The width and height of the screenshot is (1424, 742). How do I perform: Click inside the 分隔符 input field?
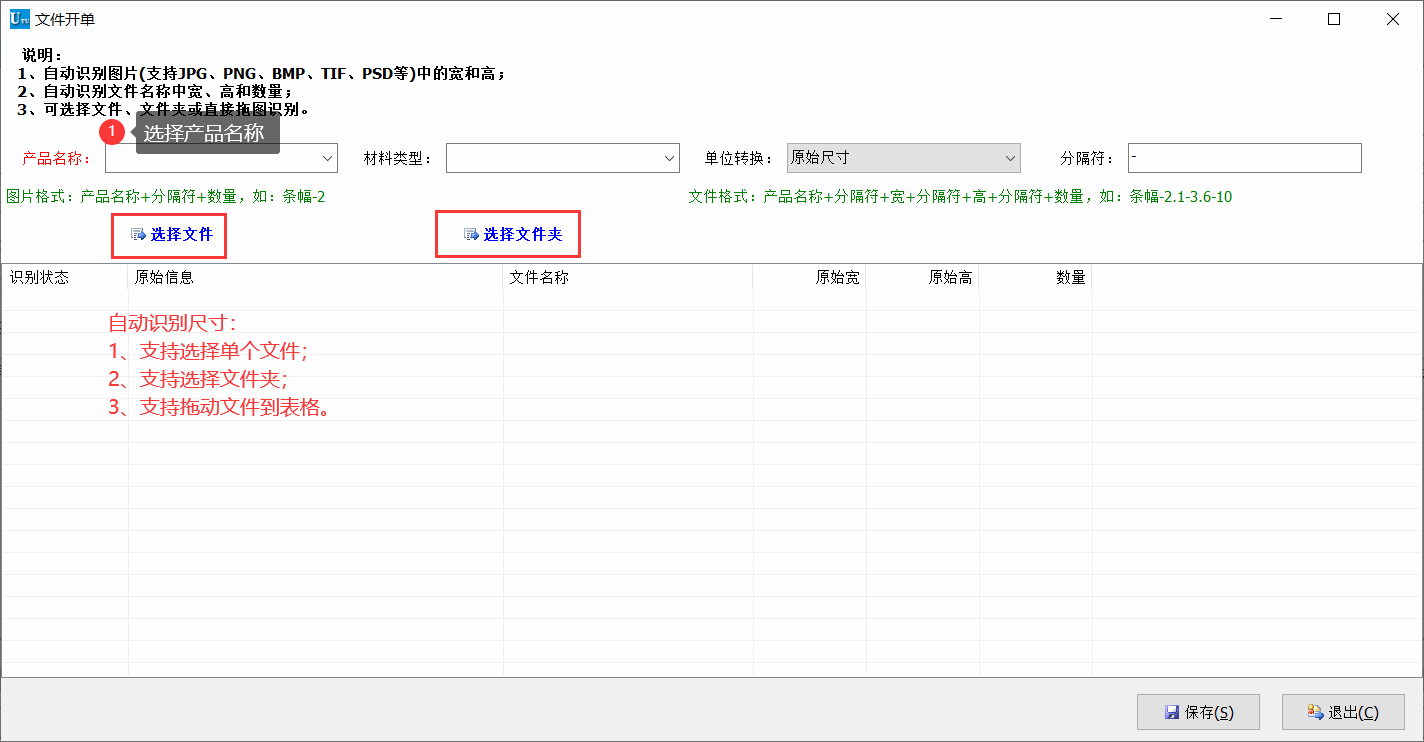(x=1244, y=157)
